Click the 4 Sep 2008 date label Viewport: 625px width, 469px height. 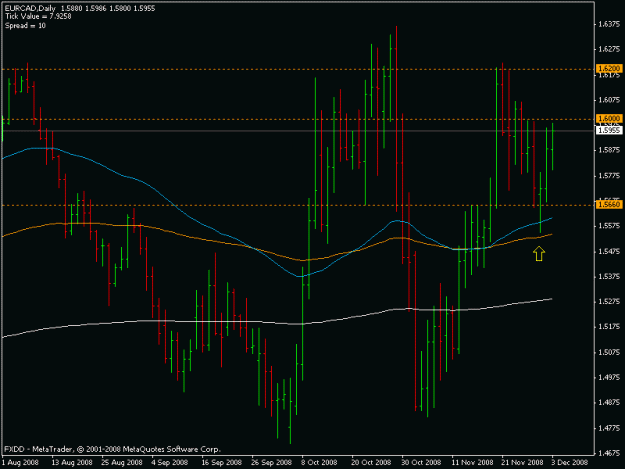[x=169, y=462]
